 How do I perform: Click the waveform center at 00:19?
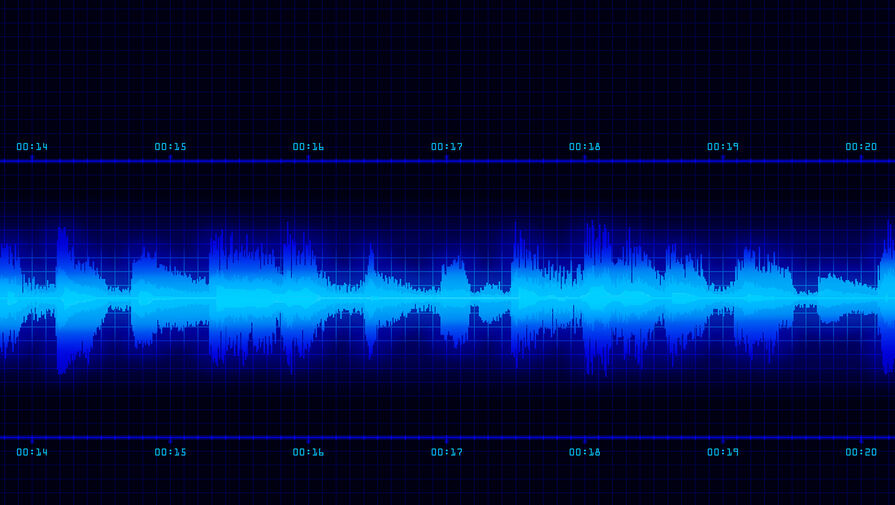pos(723,298)
